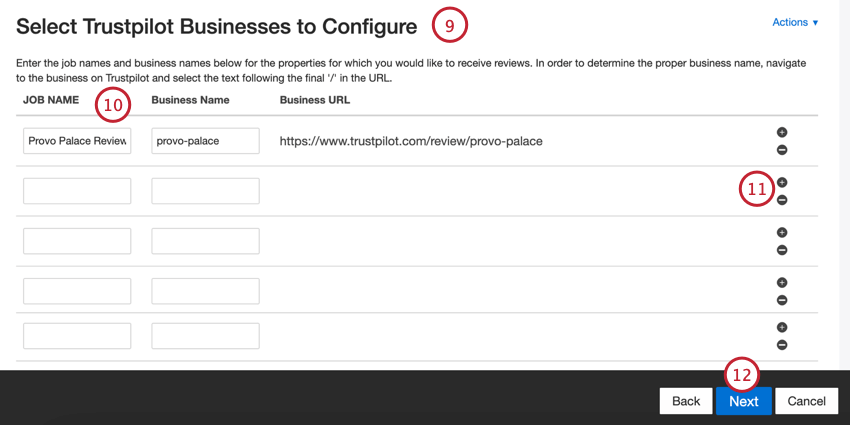Add row using second row's plus icon
This screenshot has height=425, width=850.
[782, 183]
